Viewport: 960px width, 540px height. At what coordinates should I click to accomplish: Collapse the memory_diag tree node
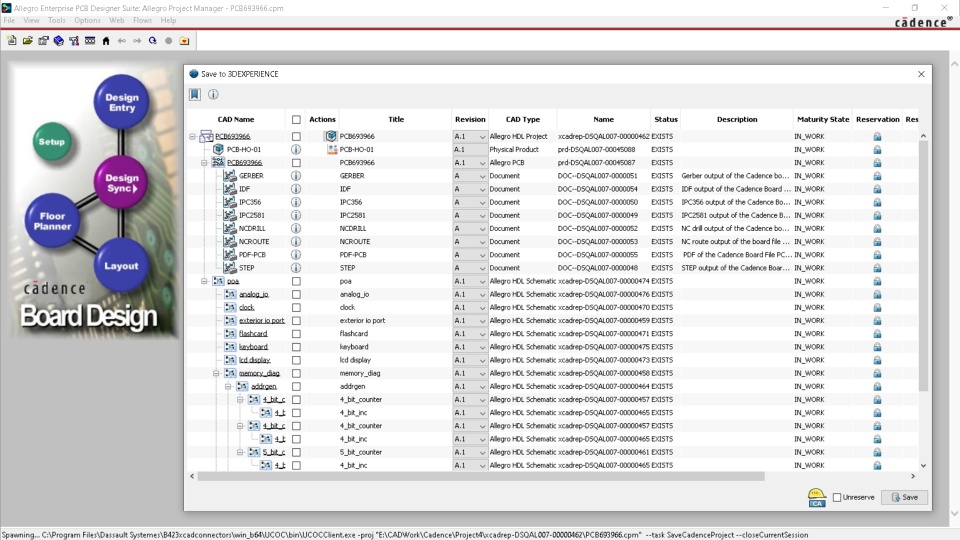point(216,373)
